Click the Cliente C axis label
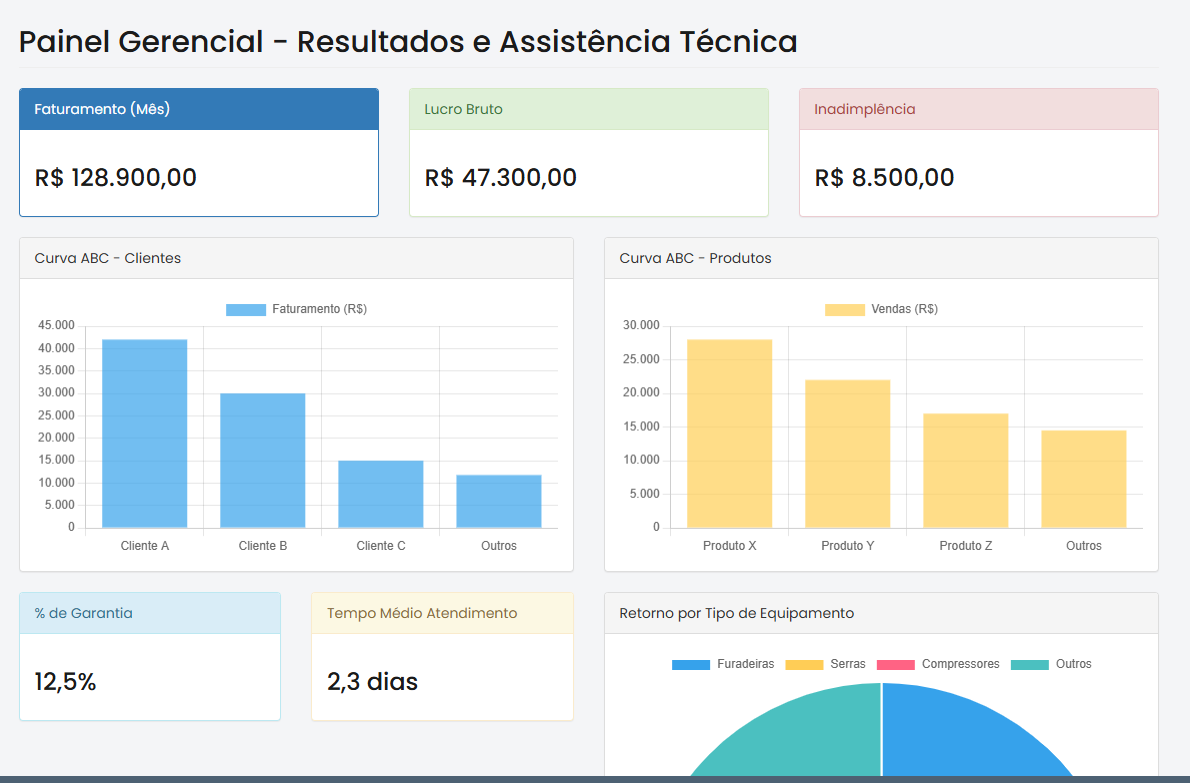1190x783 pixels. point(381,546)
